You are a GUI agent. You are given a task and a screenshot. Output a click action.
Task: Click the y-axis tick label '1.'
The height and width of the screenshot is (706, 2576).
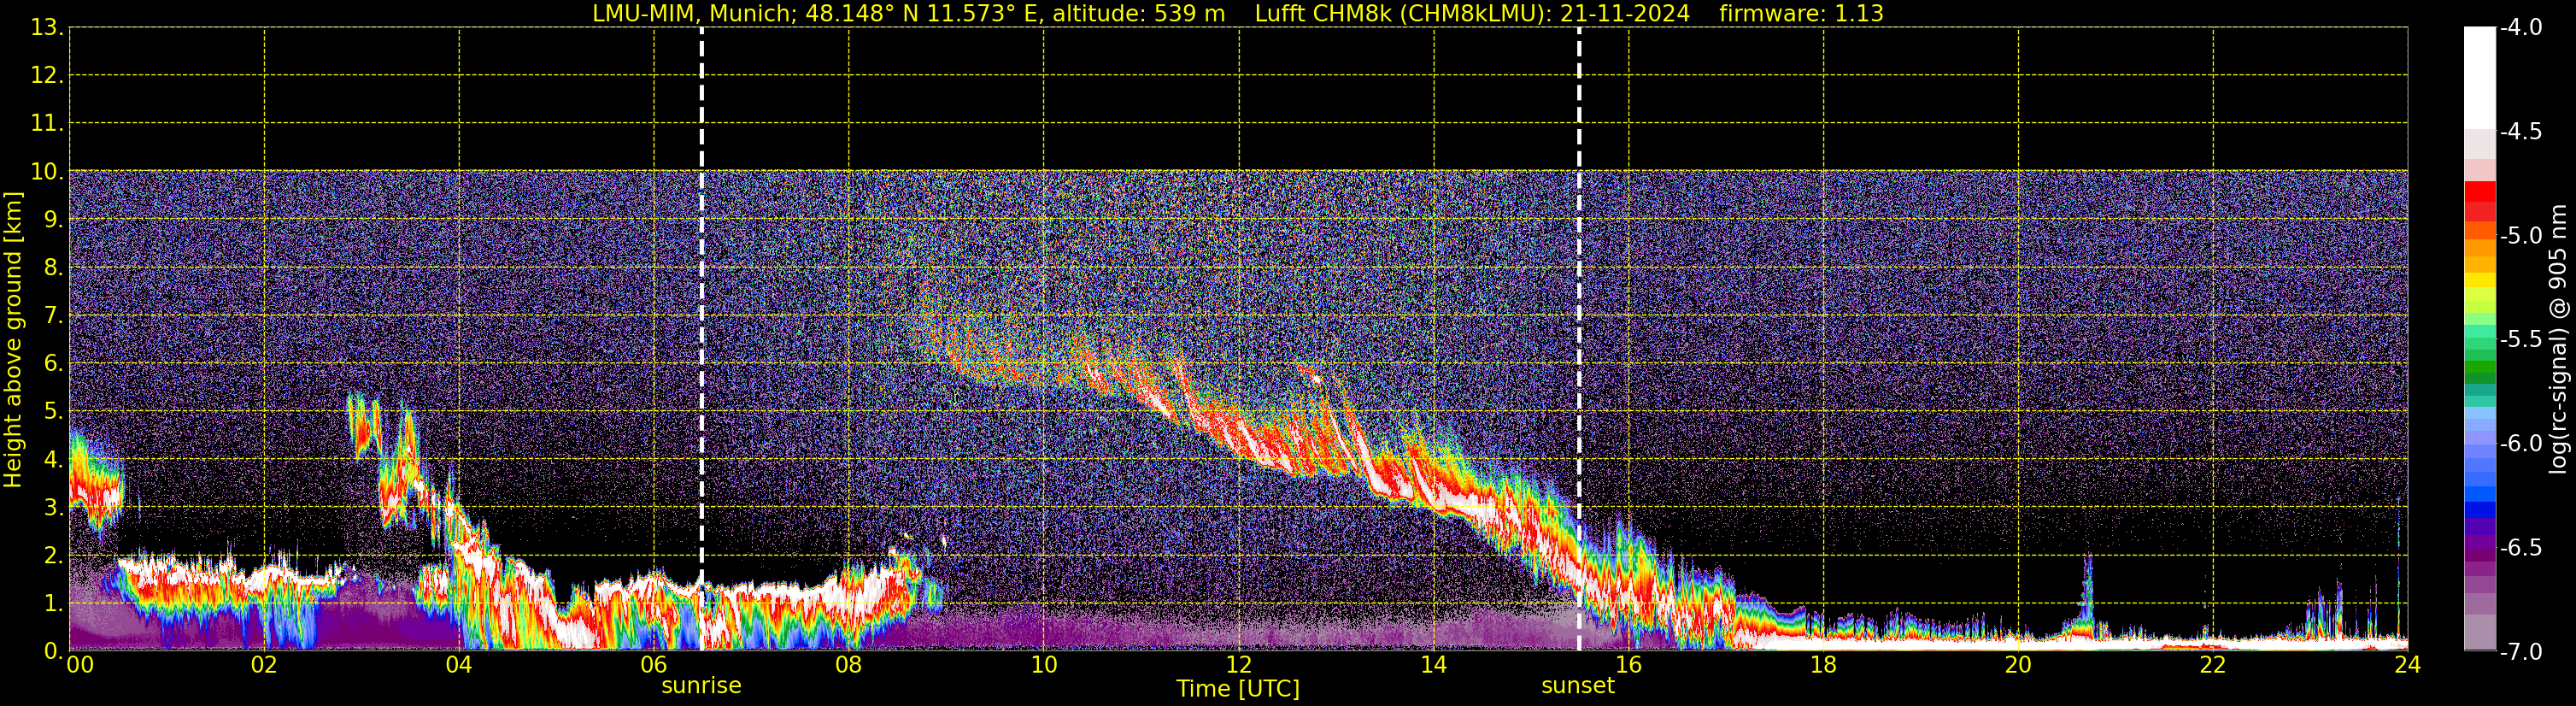(x=52, y=604)
